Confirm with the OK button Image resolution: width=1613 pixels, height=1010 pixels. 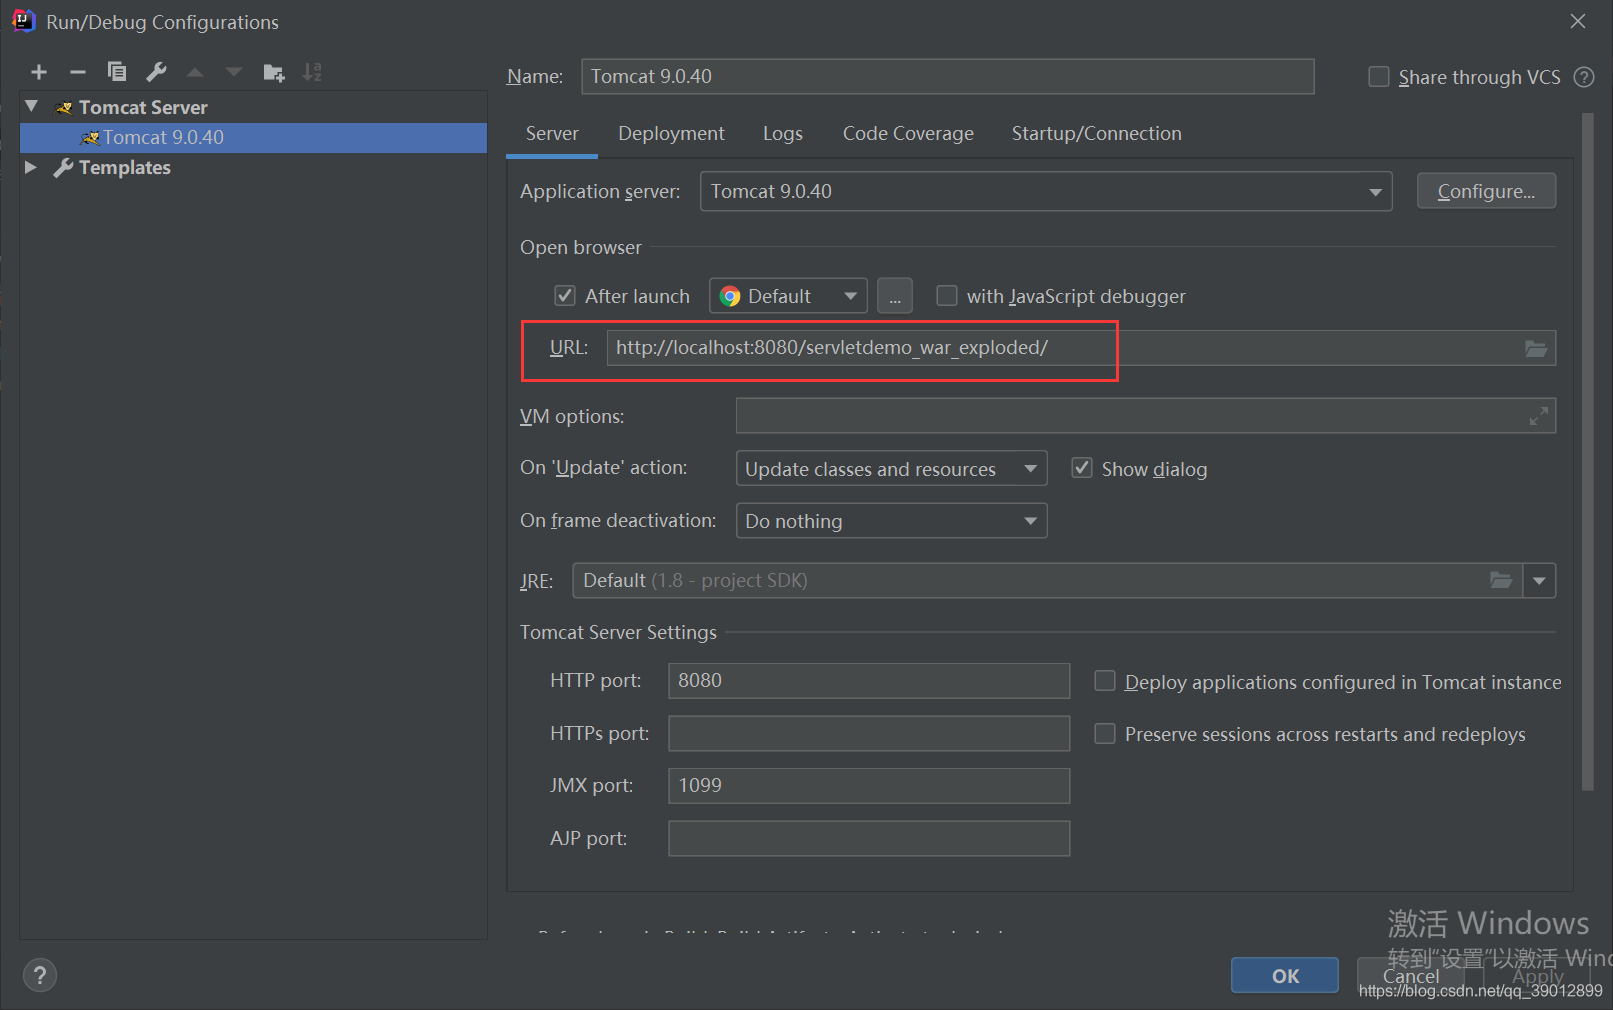tap(1285, 976)
